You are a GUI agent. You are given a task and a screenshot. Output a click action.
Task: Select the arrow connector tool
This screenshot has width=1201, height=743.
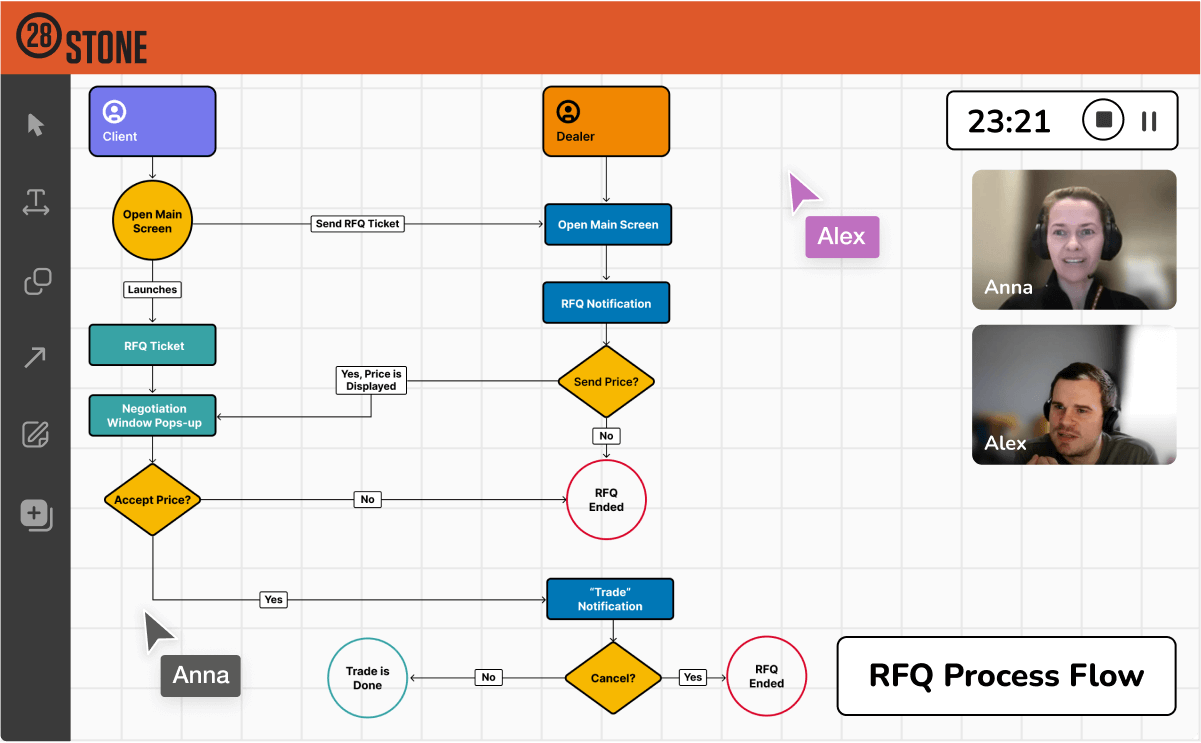(36, 358)
